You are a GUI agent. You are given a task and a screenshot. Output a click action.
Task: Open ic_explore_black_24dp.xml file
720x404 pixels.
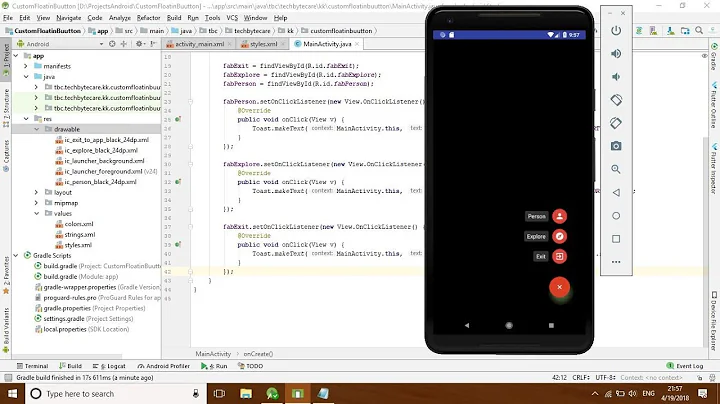coord(101,150)
